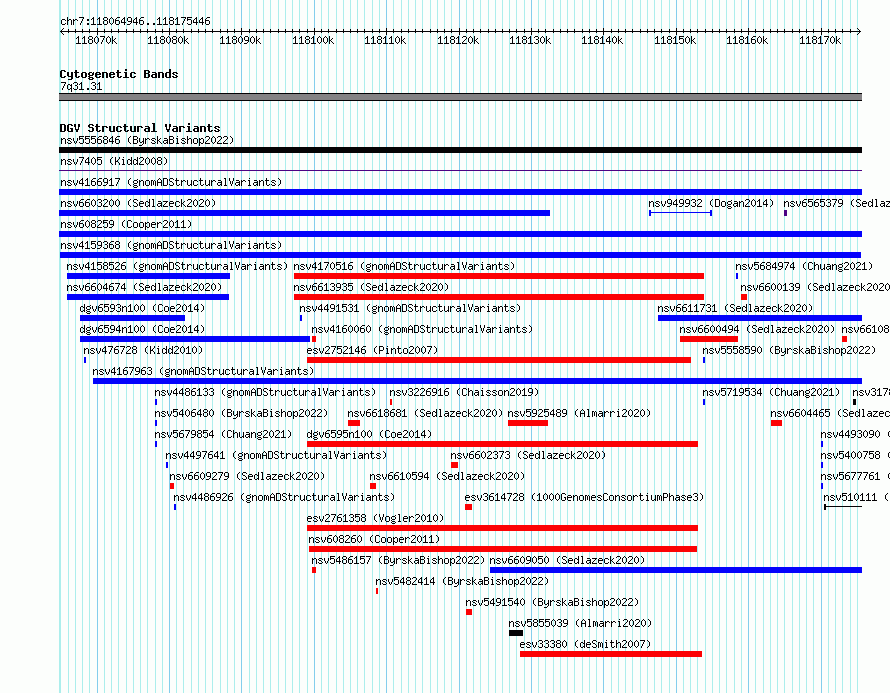Select the red dgv6595n100 Coe2014 bar

click(502, 444)
